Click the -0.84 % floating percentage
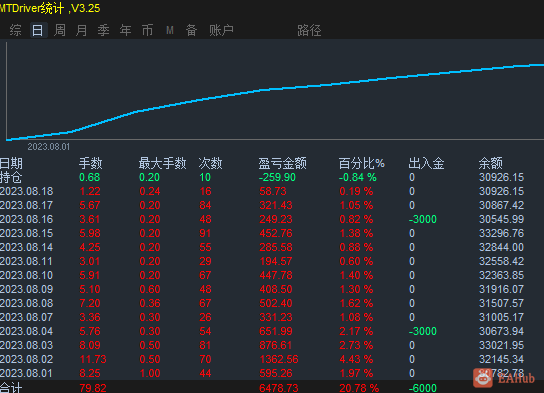 coord(358,178)
